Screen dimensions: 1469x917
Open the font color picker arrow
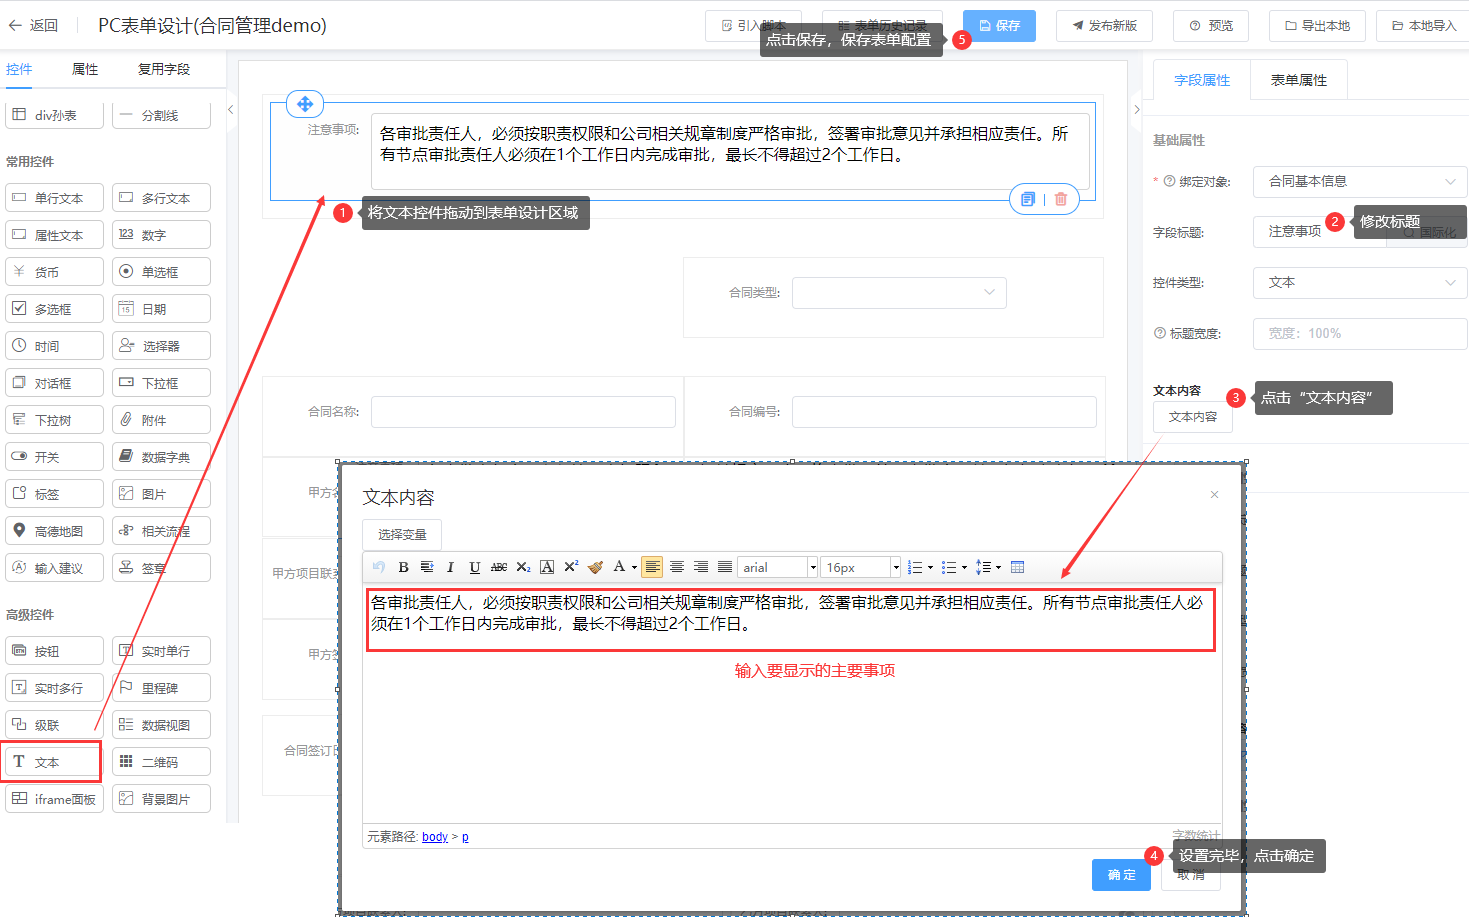634,567
